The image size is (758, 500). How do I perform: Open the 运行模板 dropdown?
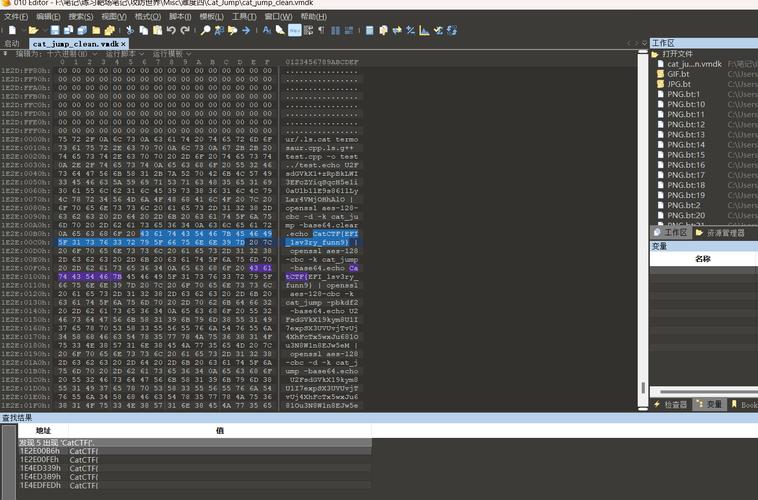point(172,54)
